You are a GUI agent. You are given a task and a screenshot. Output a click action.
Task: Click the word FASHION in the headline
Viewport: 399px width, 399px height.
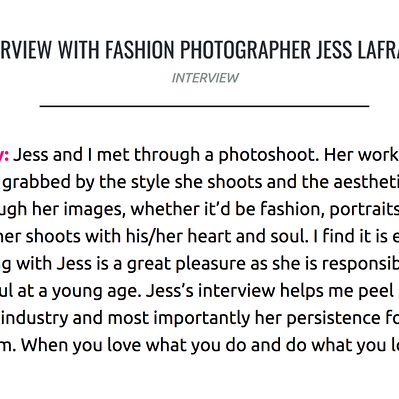(x=139, y=49)
